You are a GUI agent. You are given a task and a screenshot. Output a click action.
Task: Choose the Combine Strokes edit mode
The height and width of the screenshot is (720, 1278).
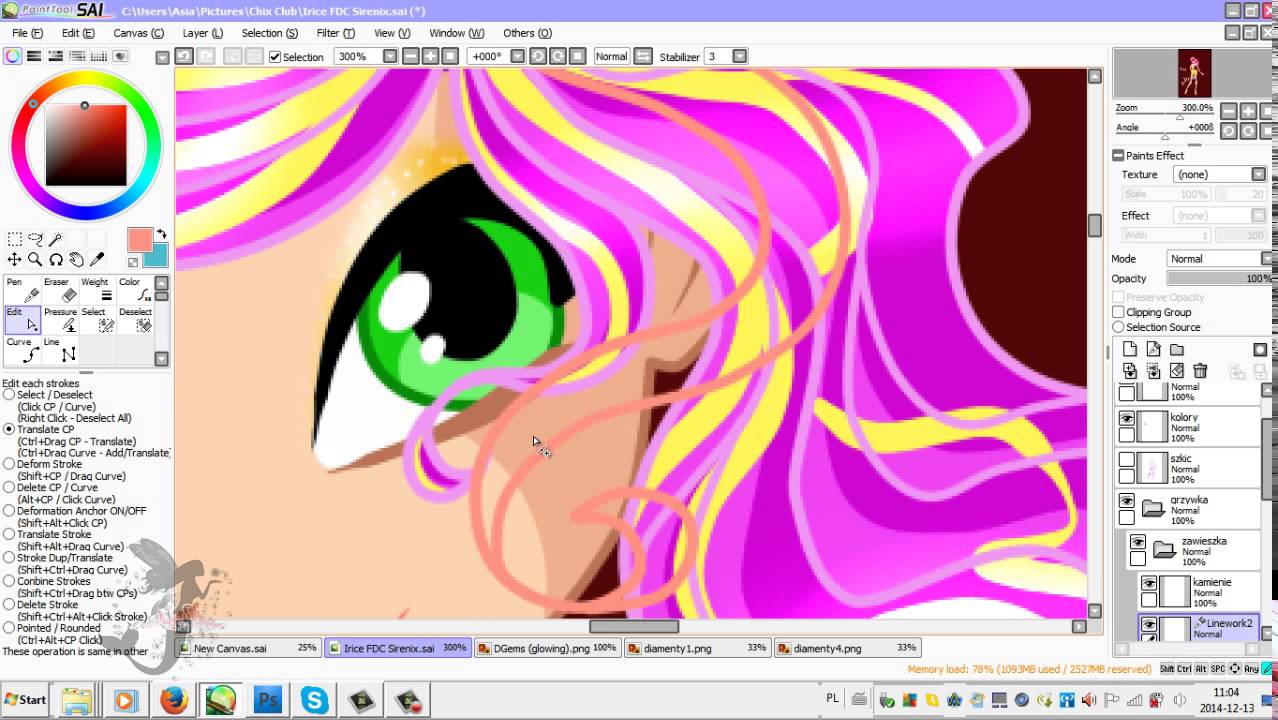9,581
